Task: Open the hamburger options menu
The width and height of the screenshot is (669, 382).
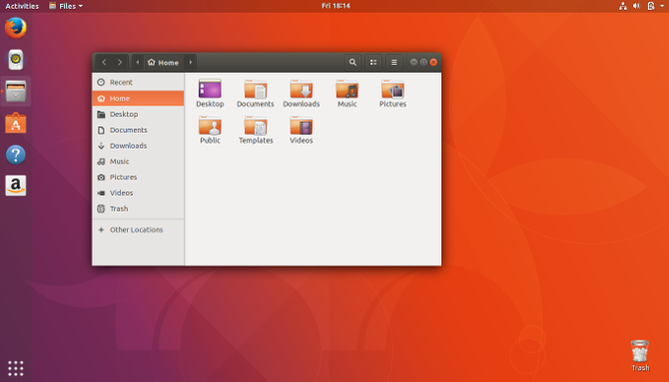Action: [x=394, y=62]
